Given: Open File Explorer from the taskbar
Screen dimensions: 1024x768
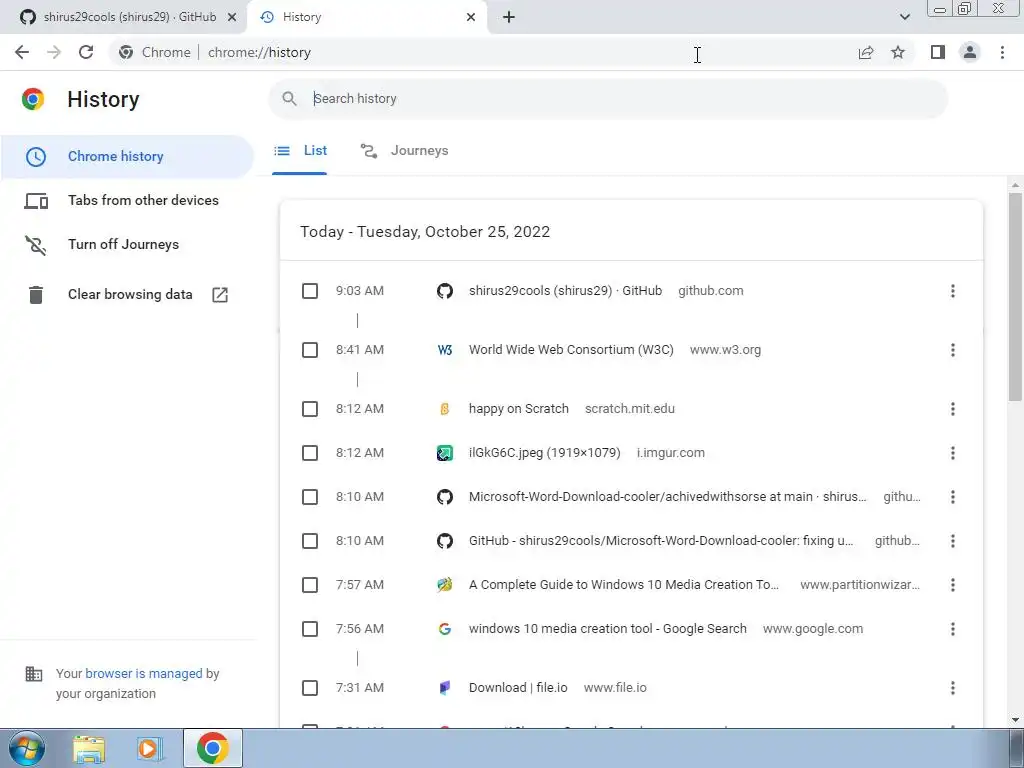Looking at the screenshot, I should click(89, 748).
